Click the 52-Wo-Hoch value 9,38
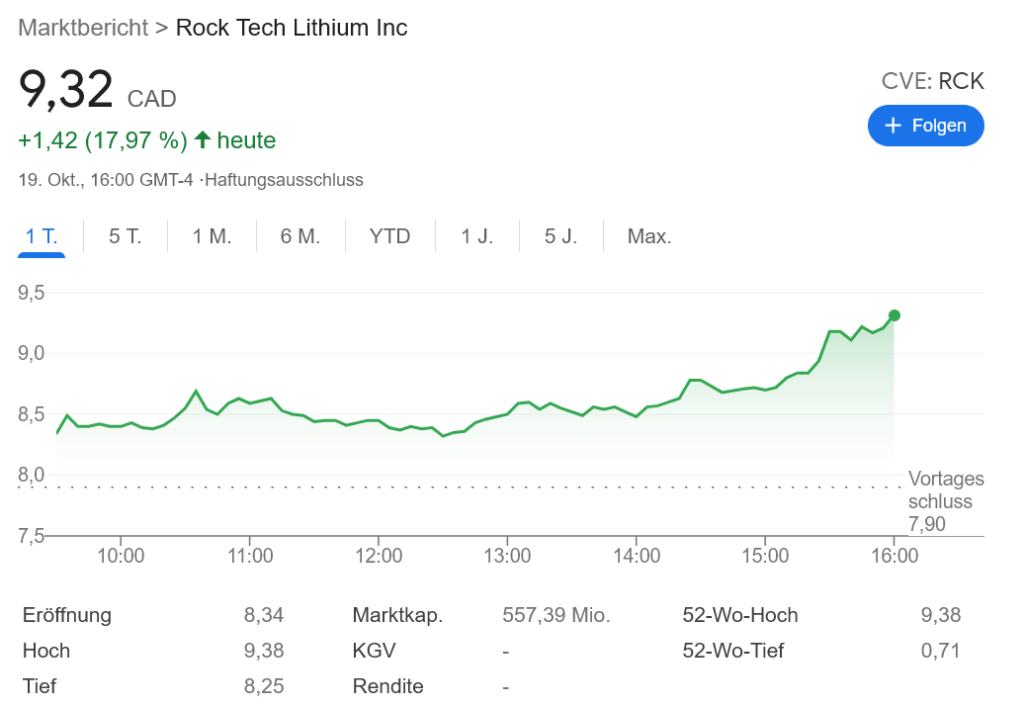The height and width of the screenshot is (708, 1024). [941, 615]
